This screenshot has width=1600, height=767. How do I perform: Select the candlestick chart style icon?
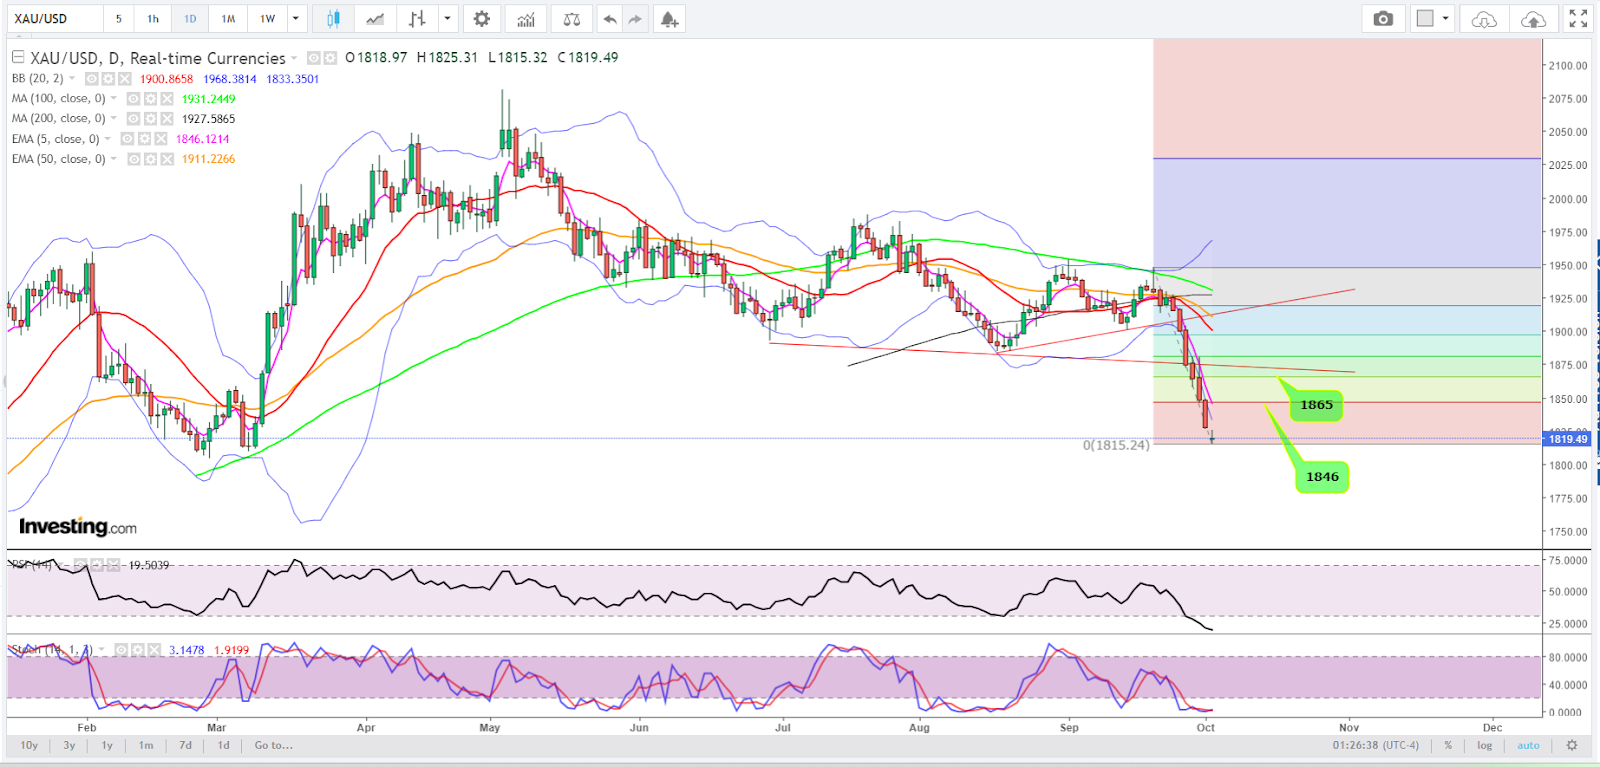333,19
